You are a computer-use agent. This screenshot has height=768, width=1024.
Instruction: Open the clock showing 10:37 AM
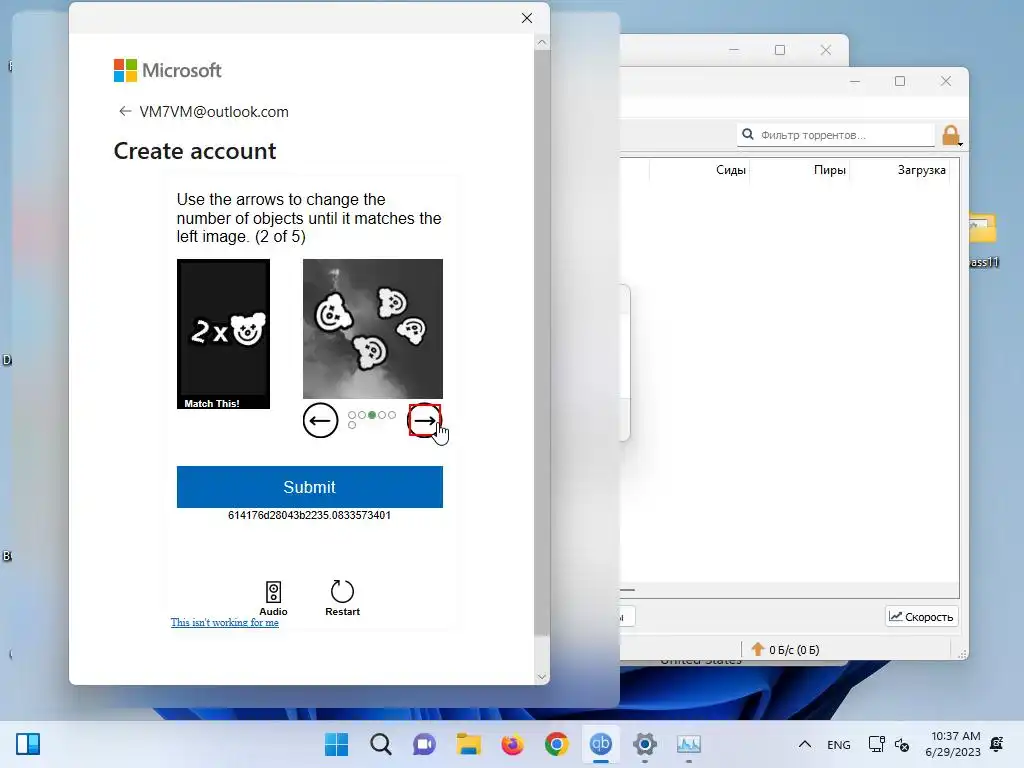point(953,744)
